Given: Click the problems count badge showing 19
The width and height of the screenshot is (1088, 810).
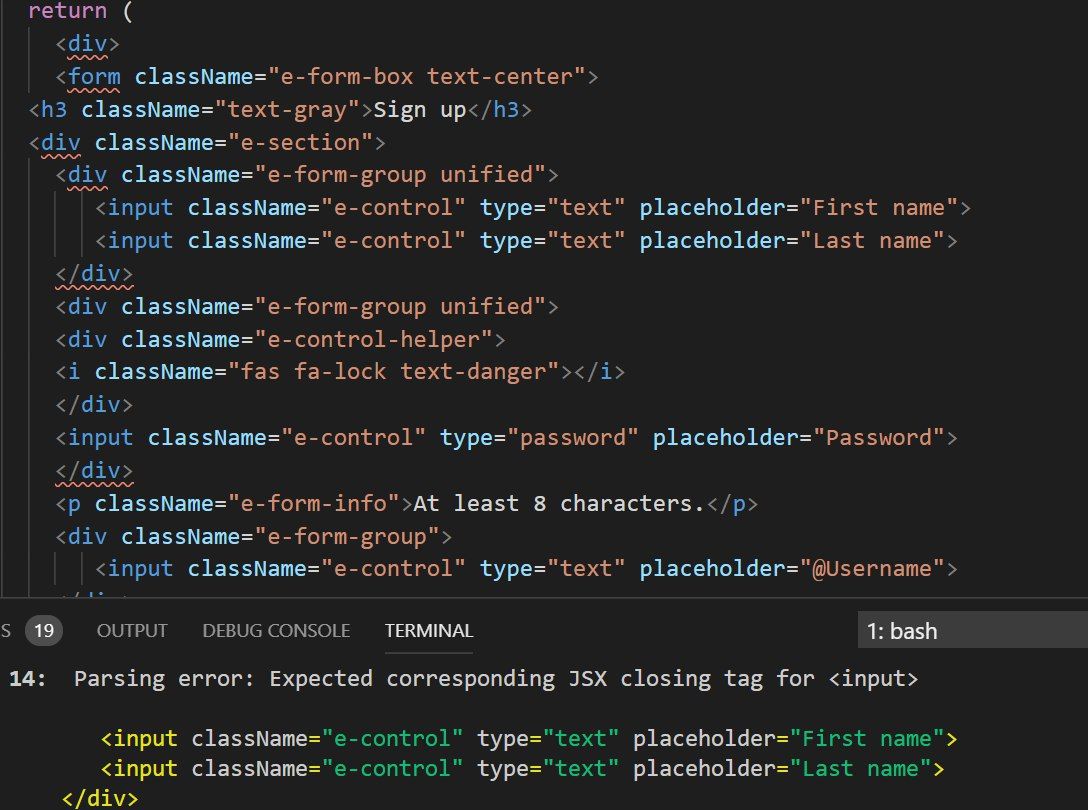Looking at the screenshot, I should coord(43,631).
